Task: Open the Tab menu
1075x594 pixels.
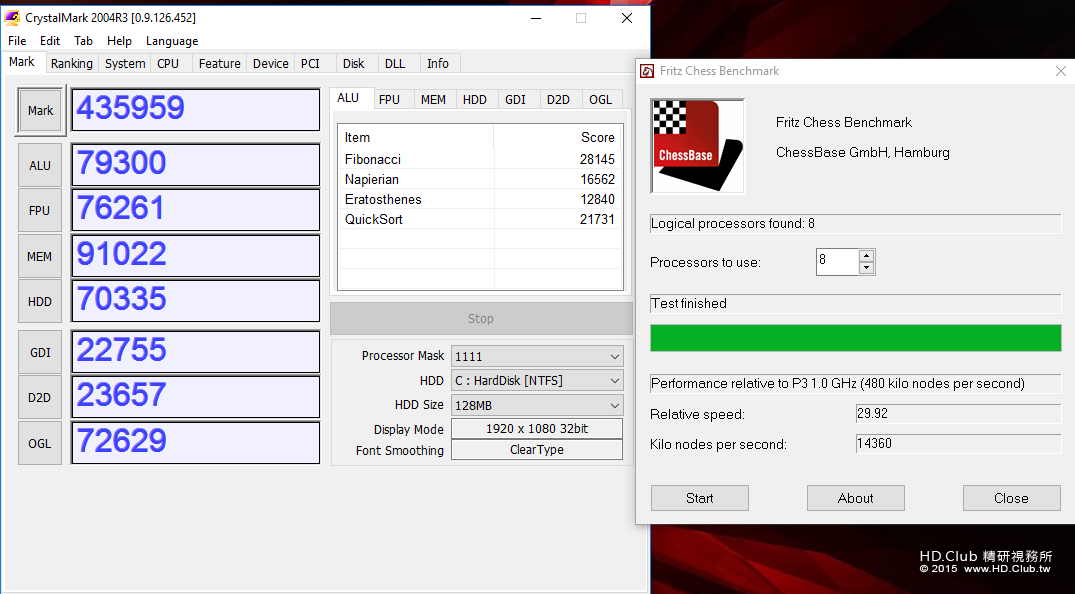Action: [83, 41]
